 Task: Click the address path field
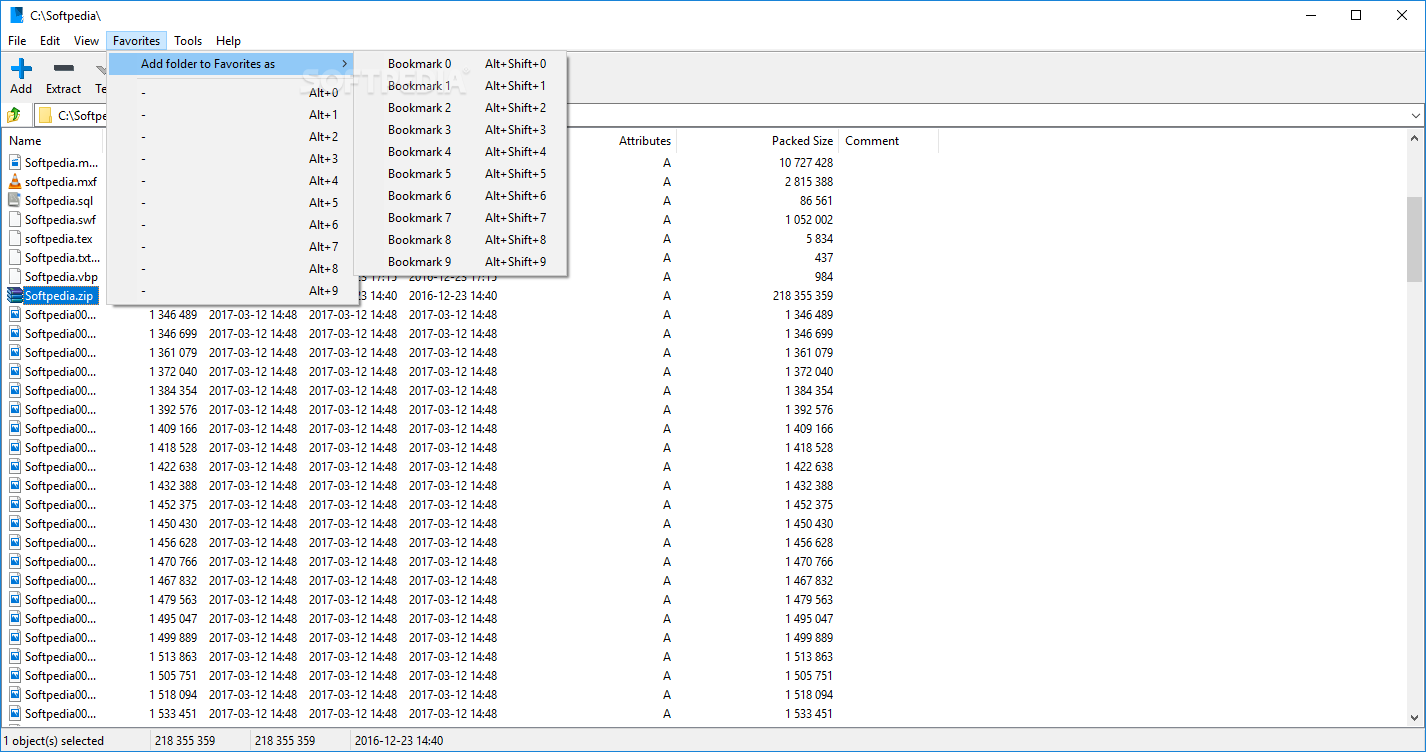click(728, 116)
